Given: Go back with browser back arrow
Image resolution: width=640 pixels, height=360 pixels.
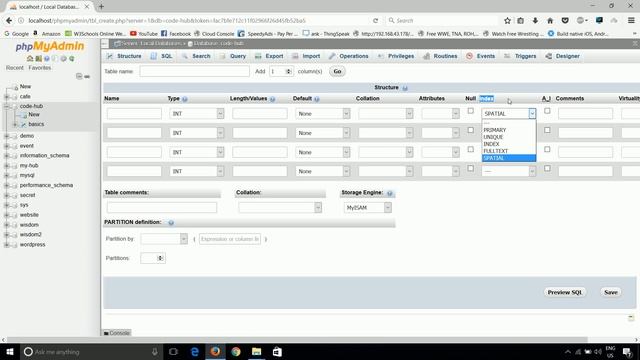Looking at the screenshot, I should coord(9,20).
